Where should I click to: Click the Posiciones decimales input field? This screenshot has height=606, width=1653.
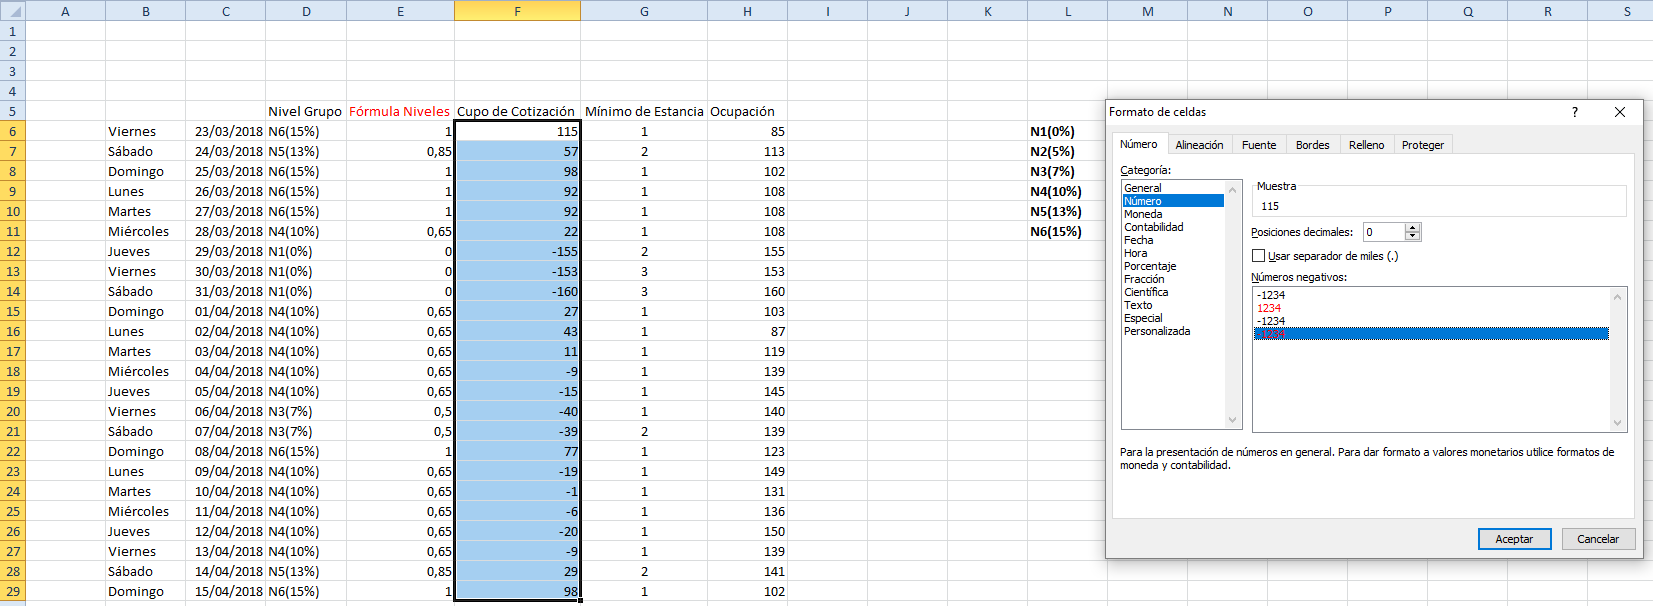tap(1383, 232)
